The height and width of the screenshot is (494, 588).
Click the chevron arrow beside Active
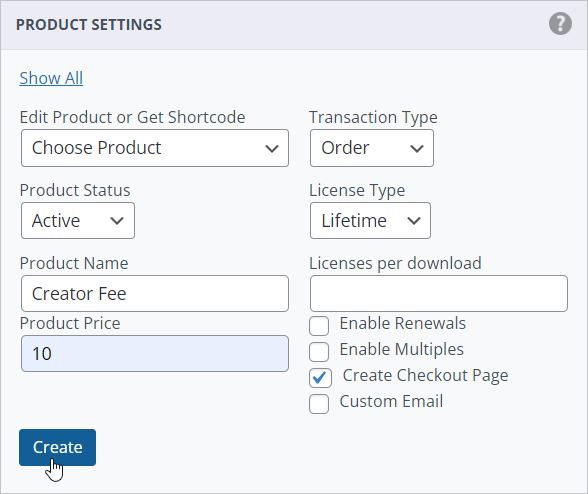click(x=117, y=221)
